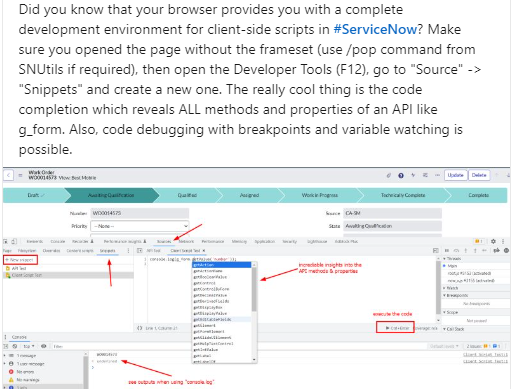Open the DevTools three-dot menu
Screen dimensions: 519x389
point(503,241)
